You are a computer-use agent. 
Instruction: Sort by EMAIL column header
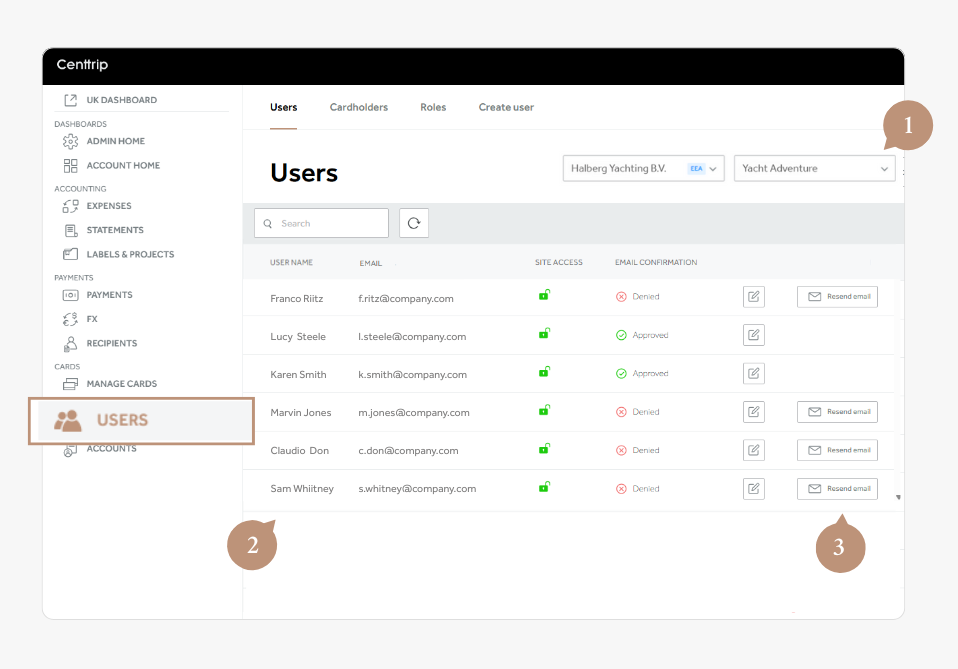[x=370, y=263]
